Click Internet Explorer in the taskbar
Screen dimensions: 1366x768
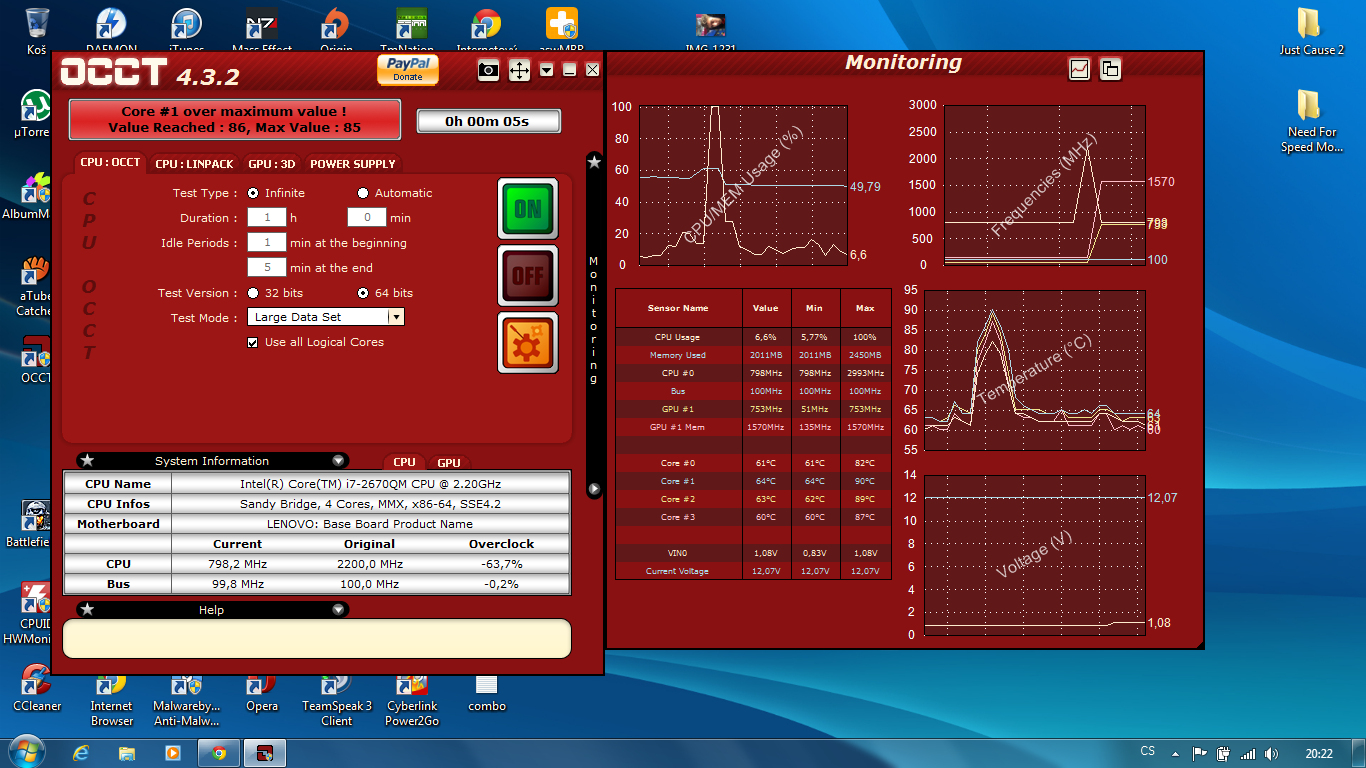point(81,753)
